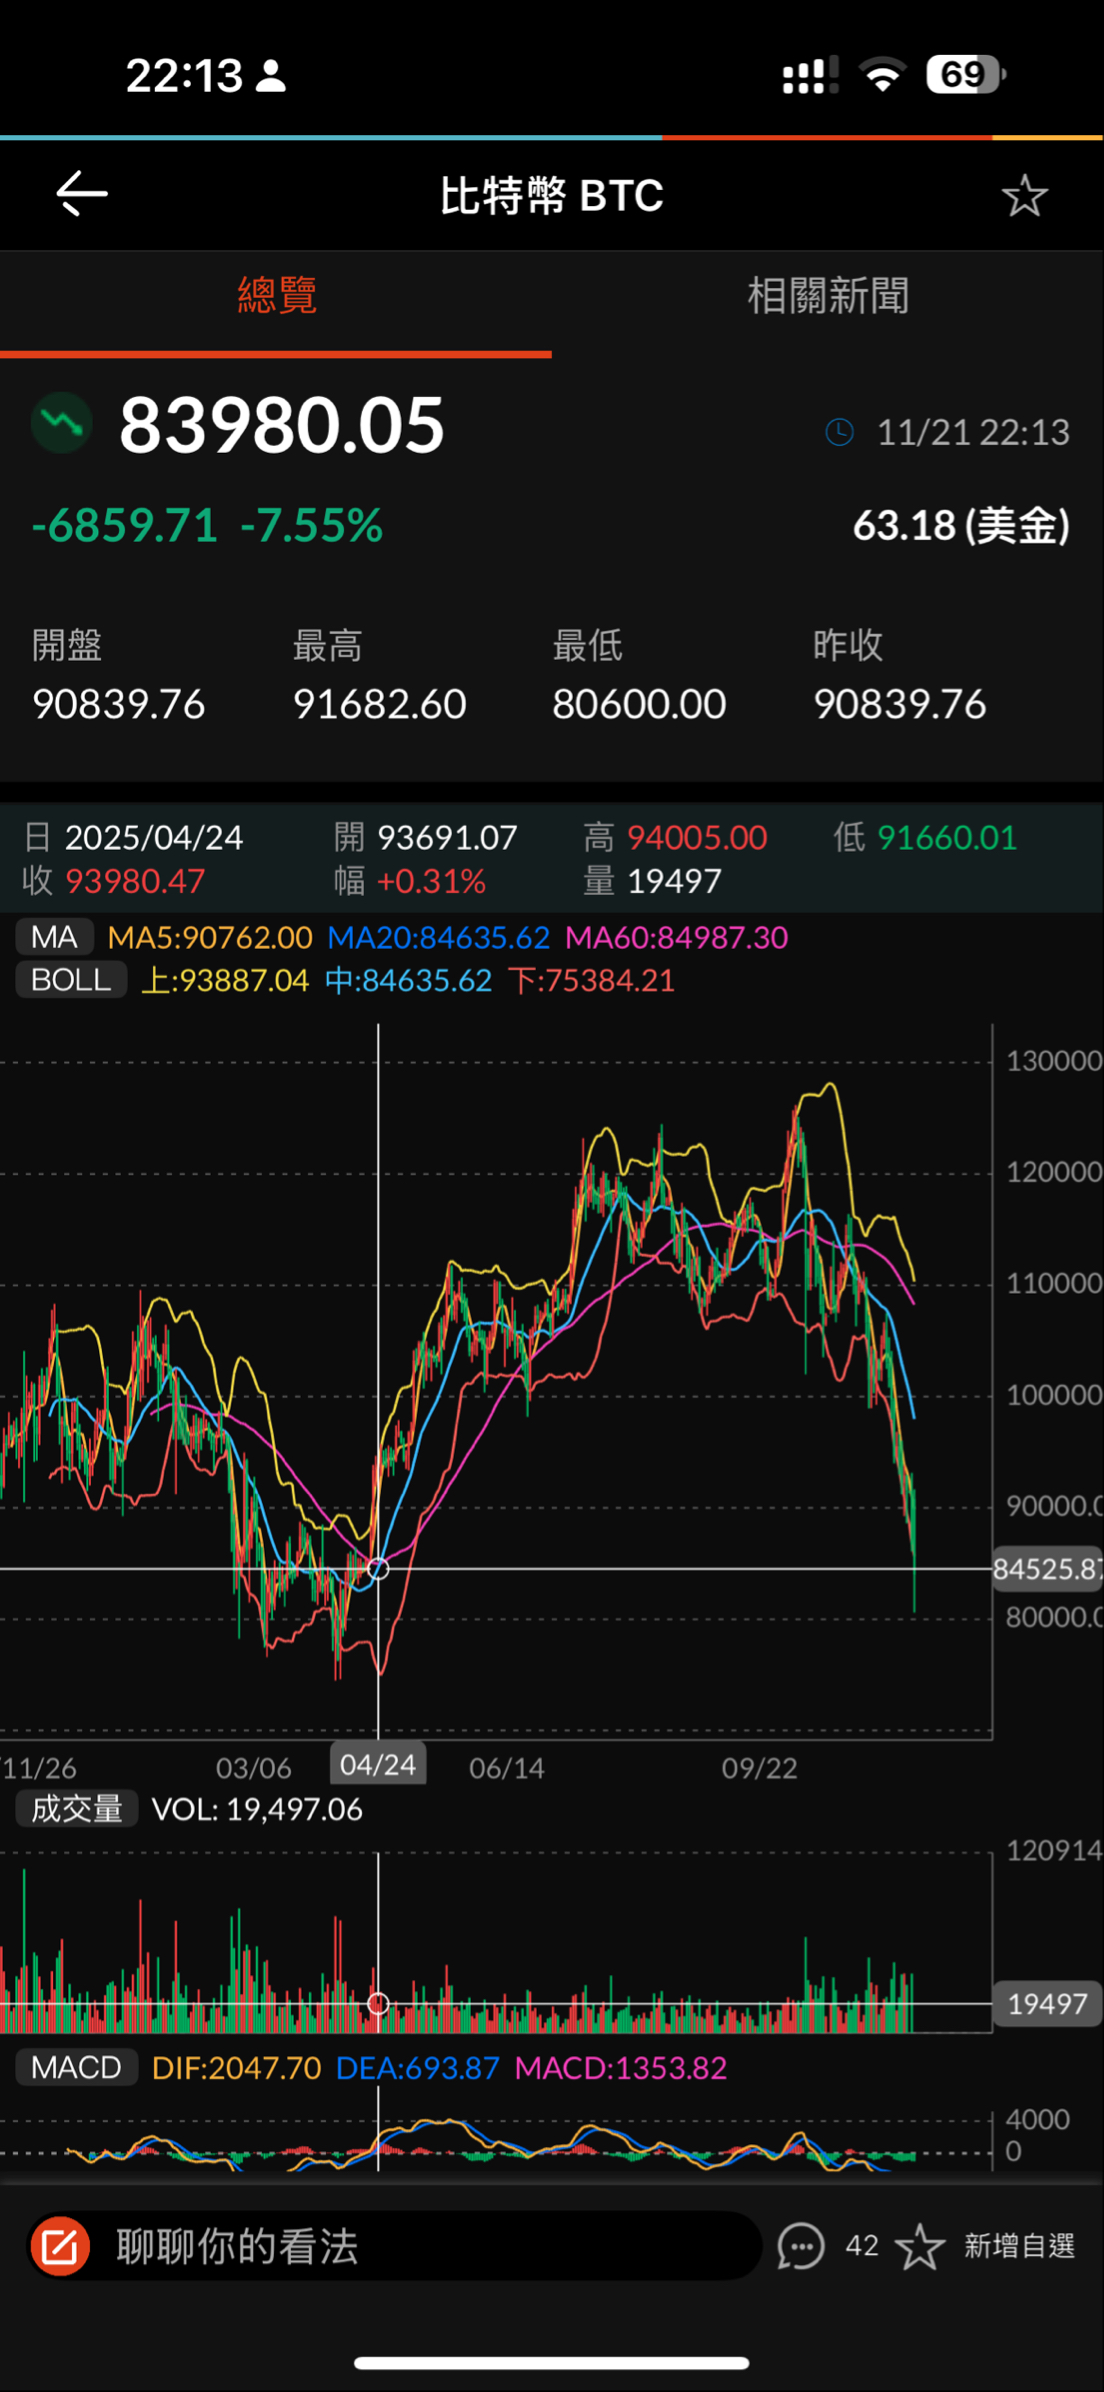Tap the 19497 volume axis label

(1047, 2004)
